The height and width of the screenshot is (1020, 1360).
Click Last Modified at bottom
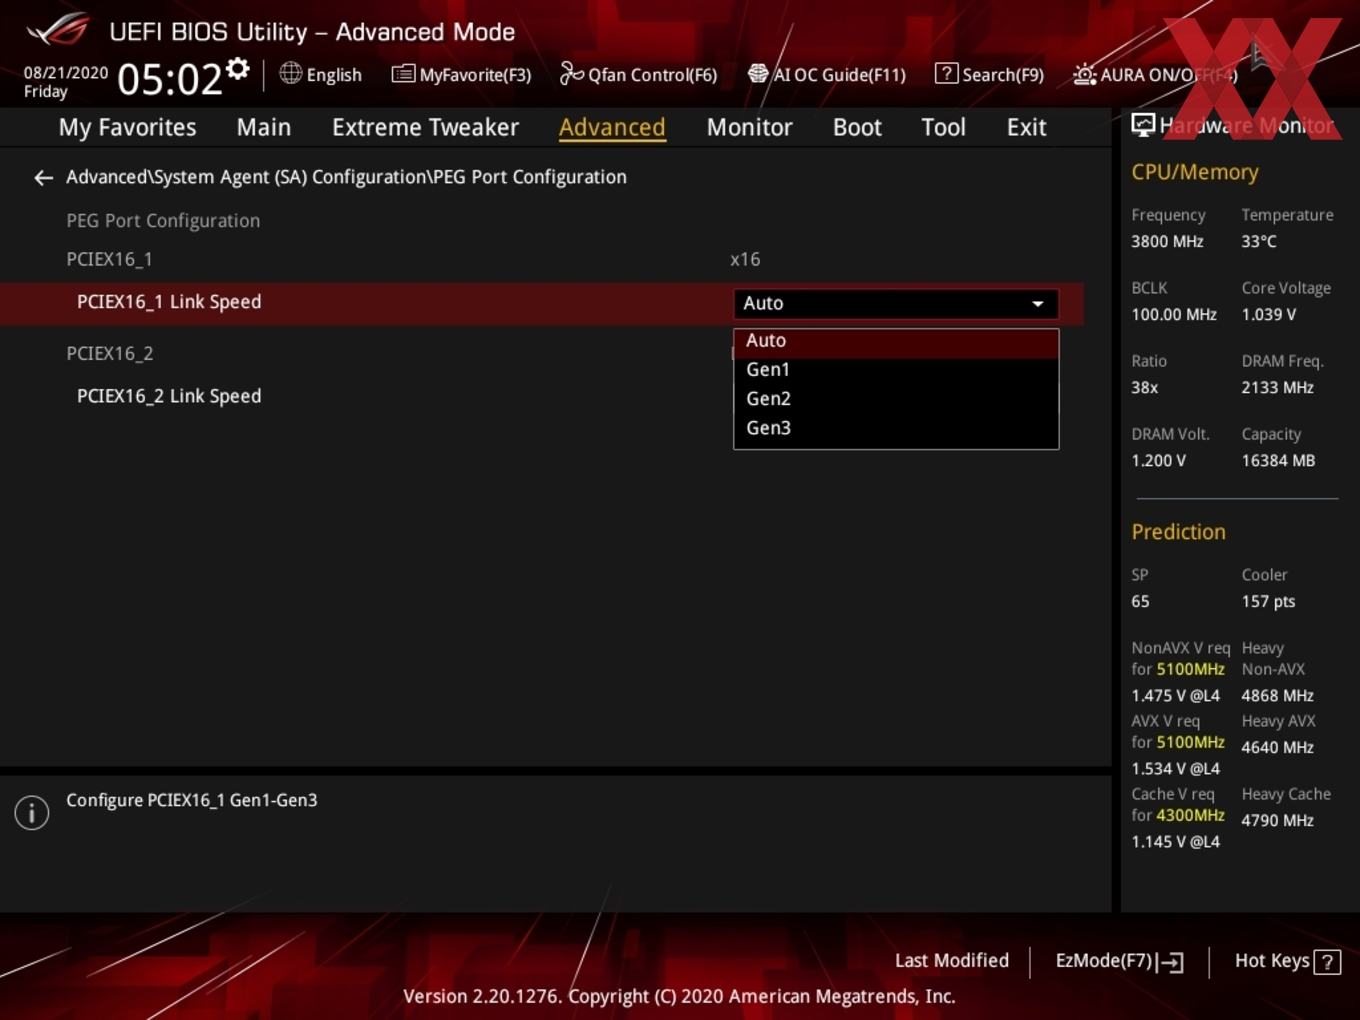[951, 961]
